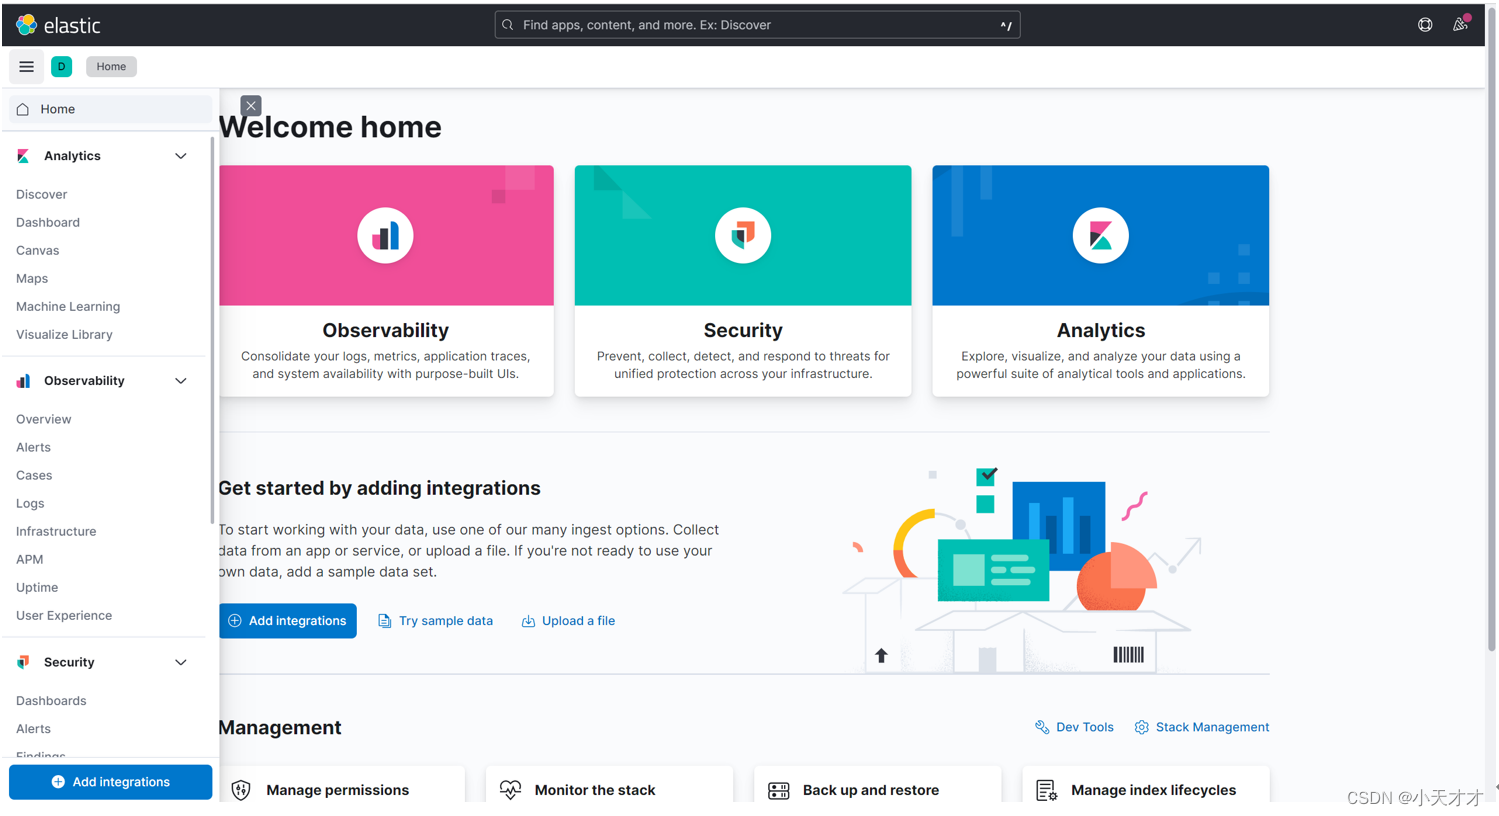Click the sidebar vertical scrollbar

[212, 330]
